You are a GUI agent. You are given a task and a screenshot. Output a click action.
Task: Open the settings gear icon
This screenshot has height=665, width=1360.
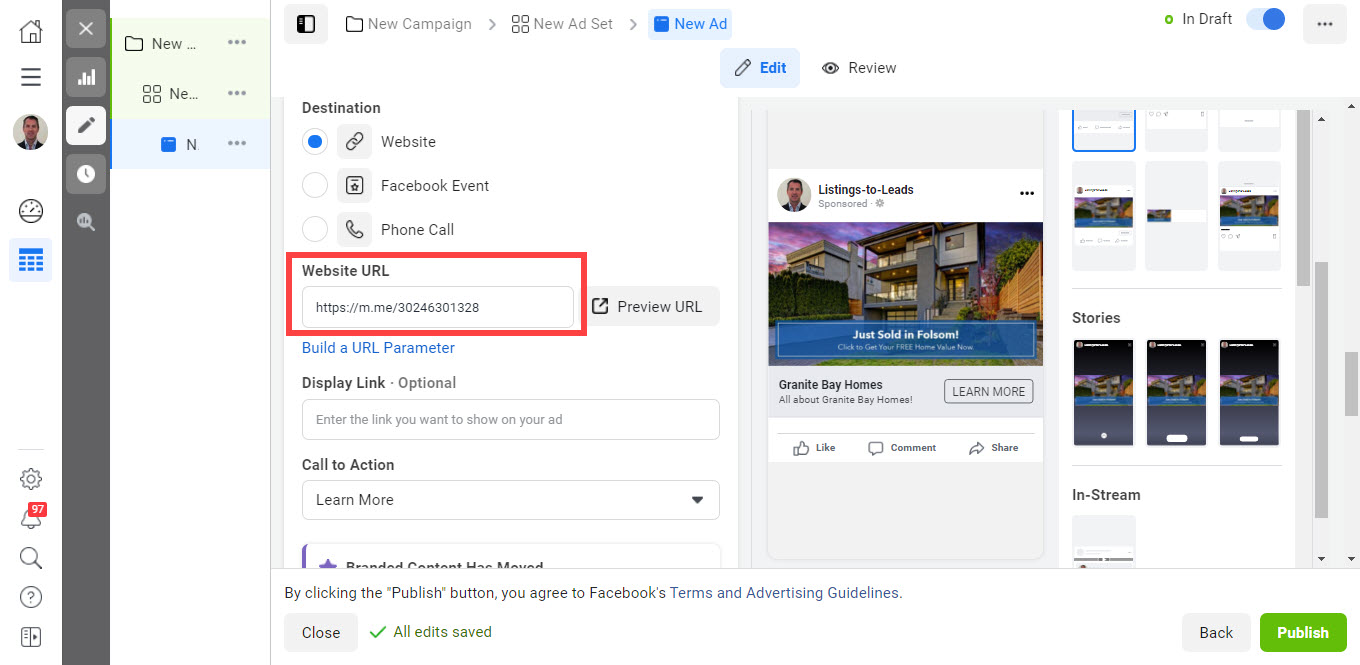(x=31, y=478)
